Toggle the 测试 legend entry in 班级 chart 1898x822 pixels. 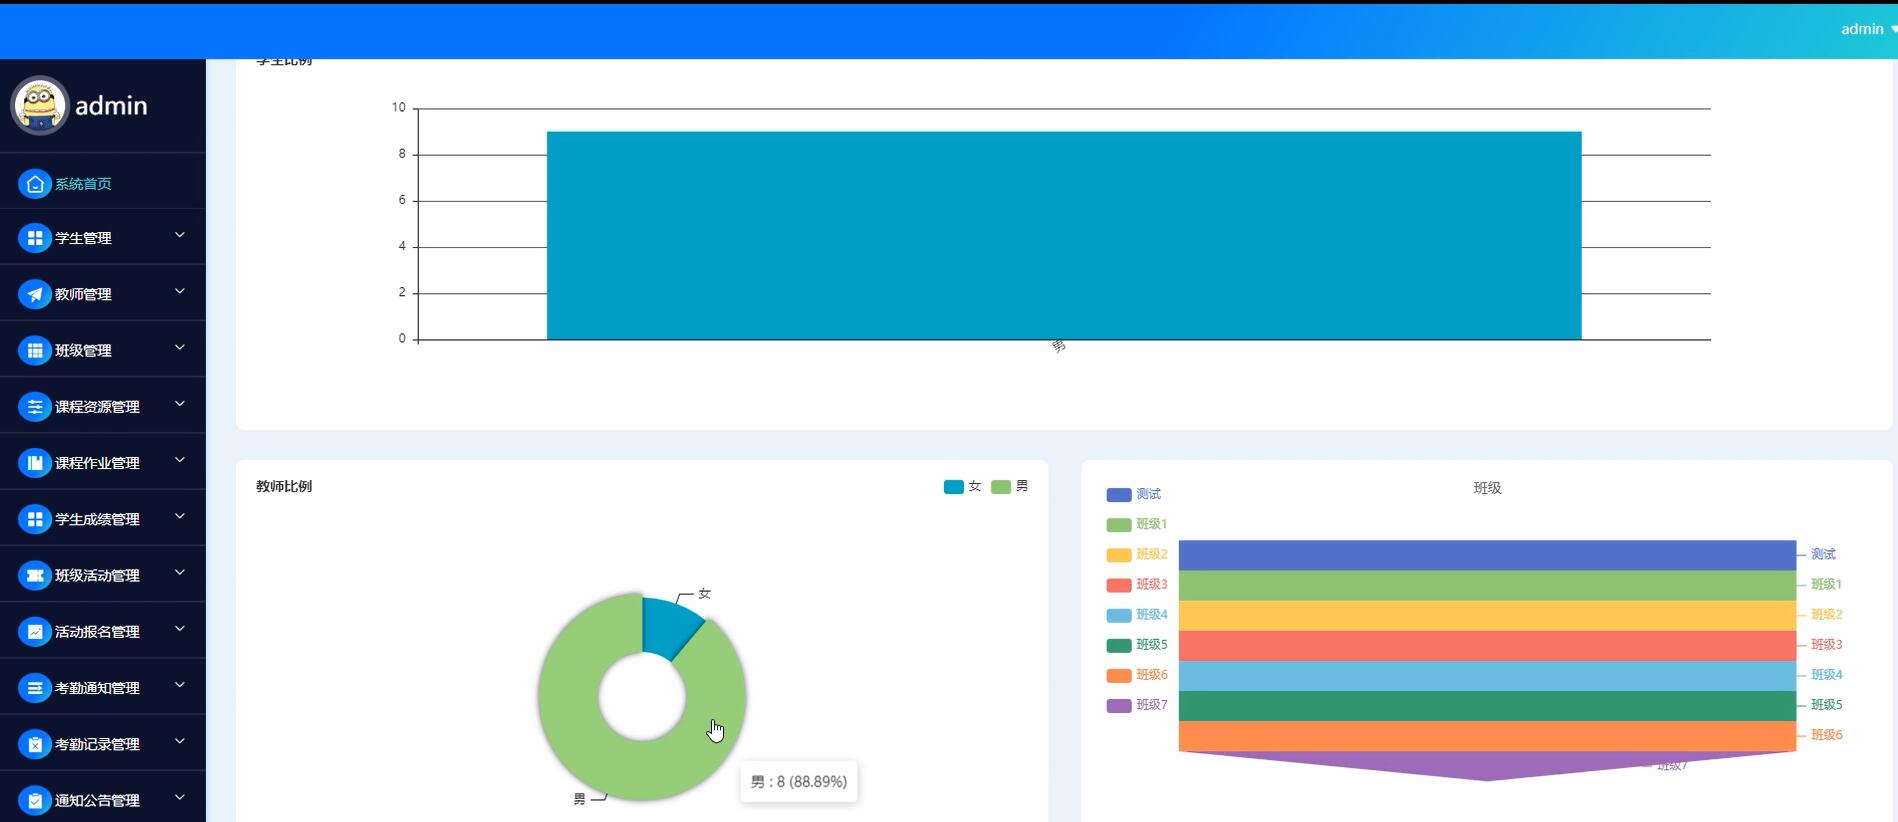1133,494
